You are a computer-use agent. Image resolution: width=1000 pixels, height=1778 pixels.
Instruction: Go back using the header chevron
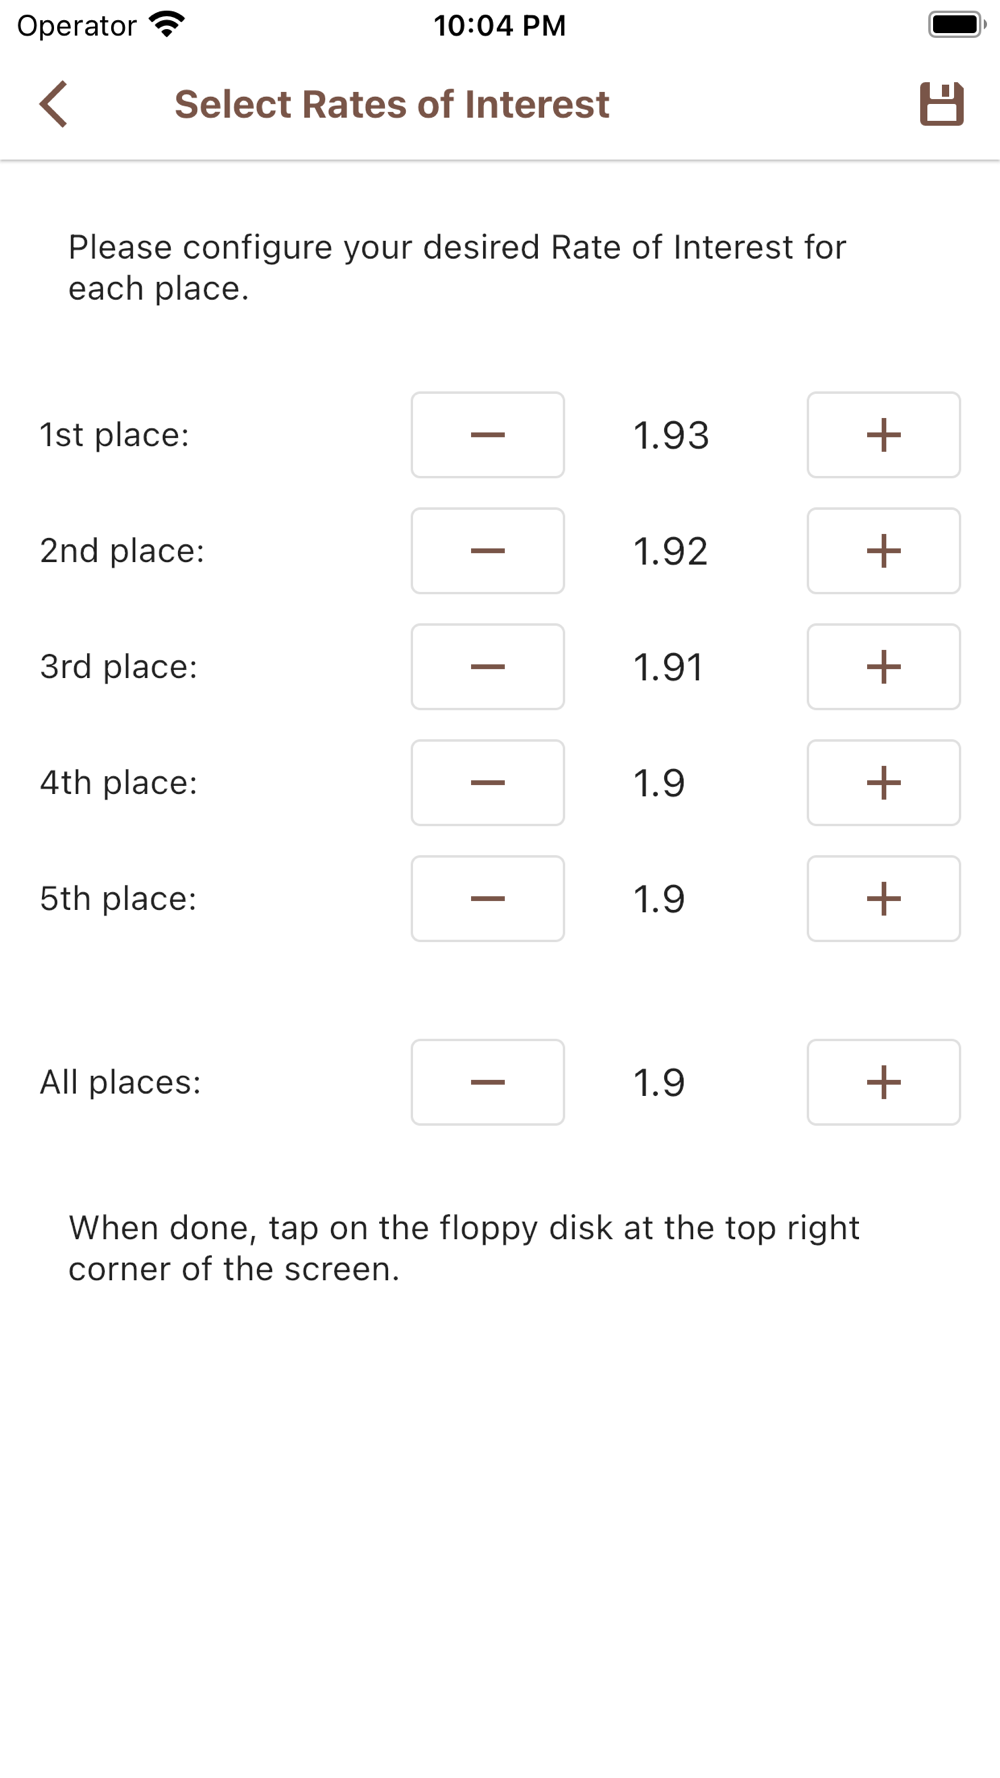(x=54, y=104)
